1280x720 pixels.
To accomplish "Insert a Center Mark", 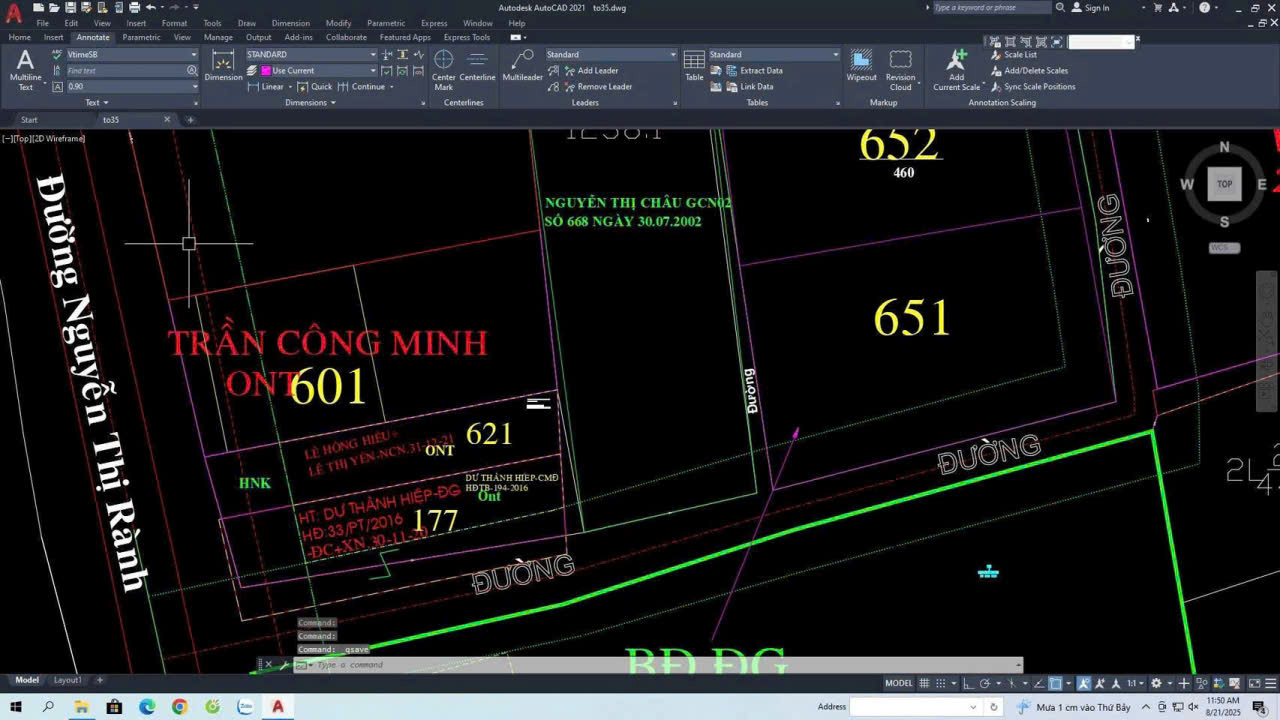I will pyautogui.click(x=444, y=69).
